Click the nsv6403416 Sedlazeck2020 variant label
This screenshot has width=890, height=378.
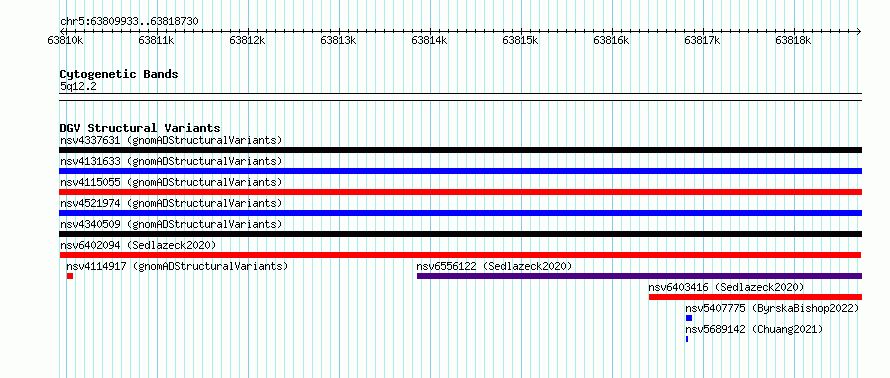727,287
